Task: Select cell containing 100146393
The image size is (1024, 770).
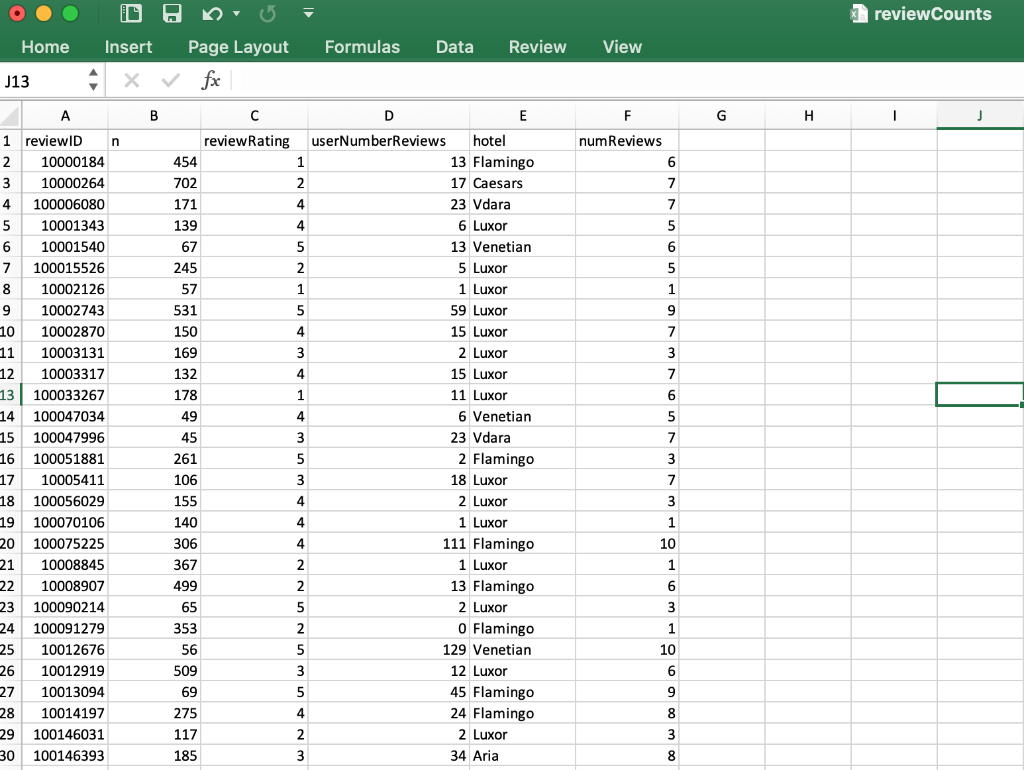Action: [x=65, y=756]
